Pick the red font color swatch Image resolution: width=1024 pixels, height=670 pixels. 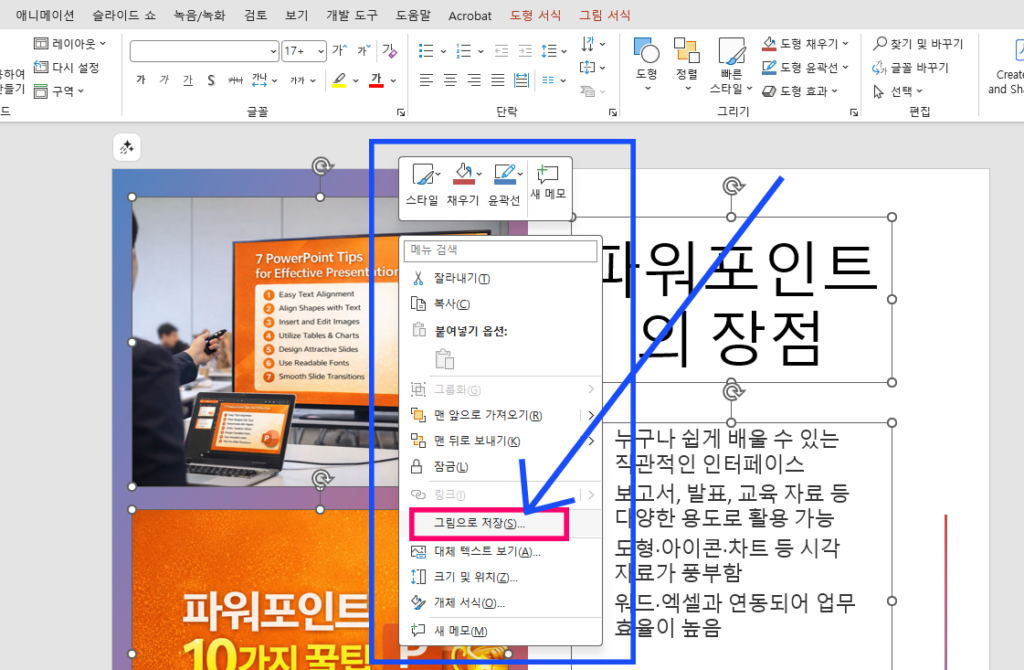coord(377,80)
